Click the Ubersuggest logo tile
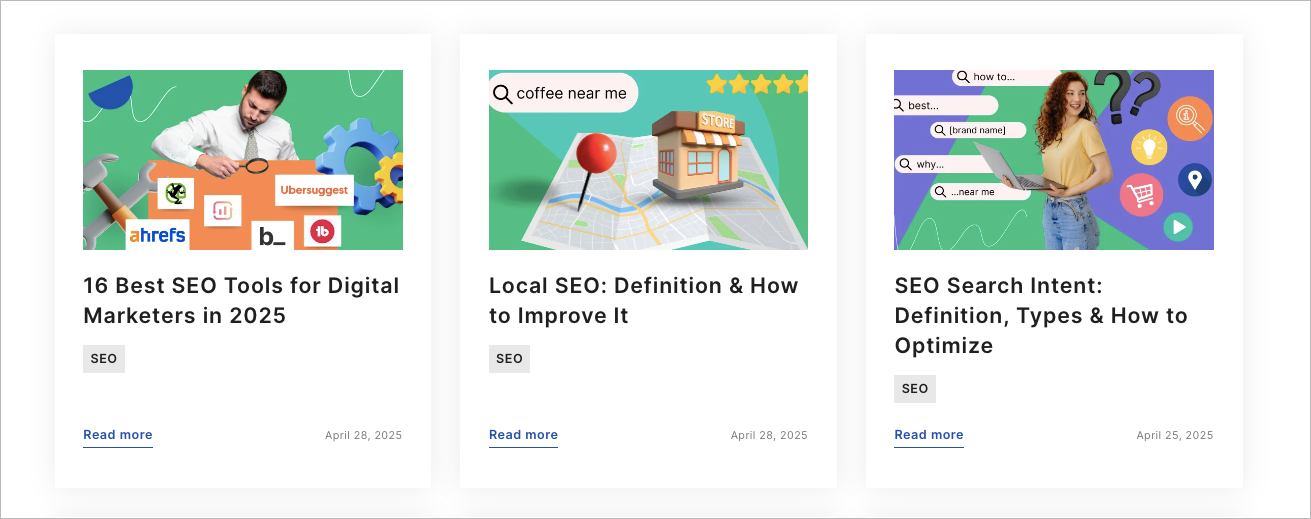 (314, 190)
